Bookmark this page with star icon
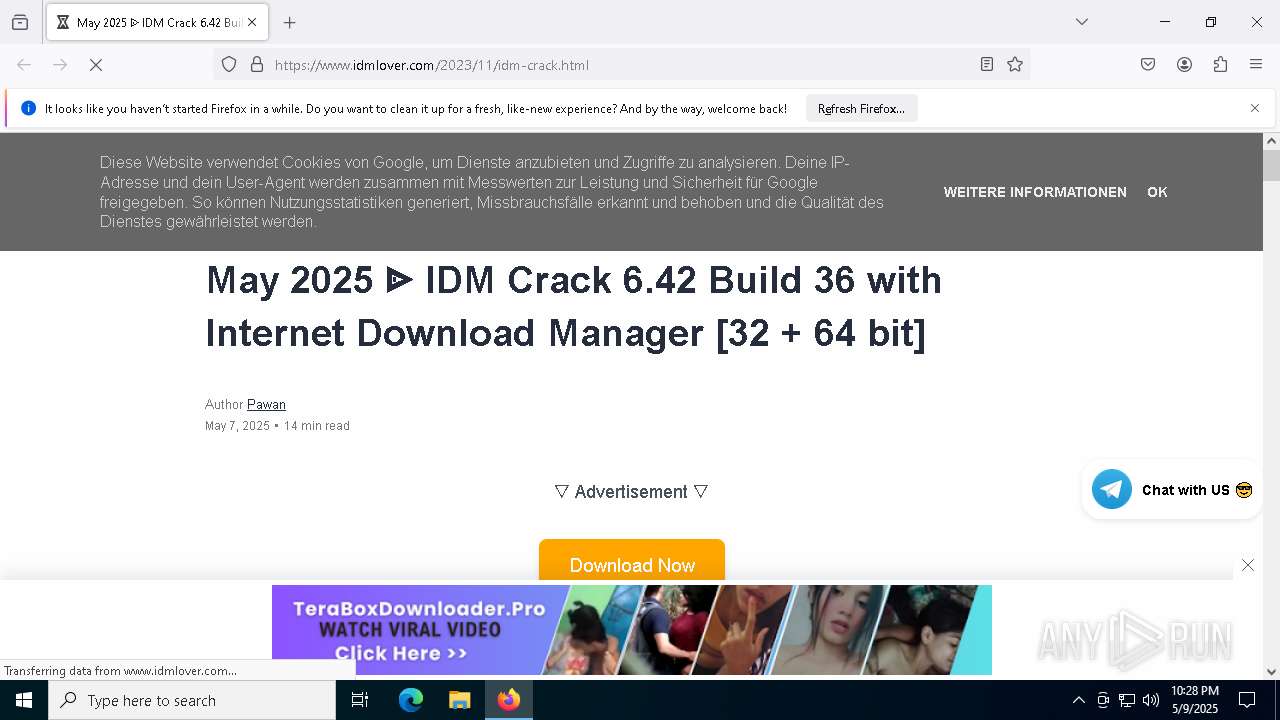Viewport: 1280px width, 720px height. pos(1015,65)
